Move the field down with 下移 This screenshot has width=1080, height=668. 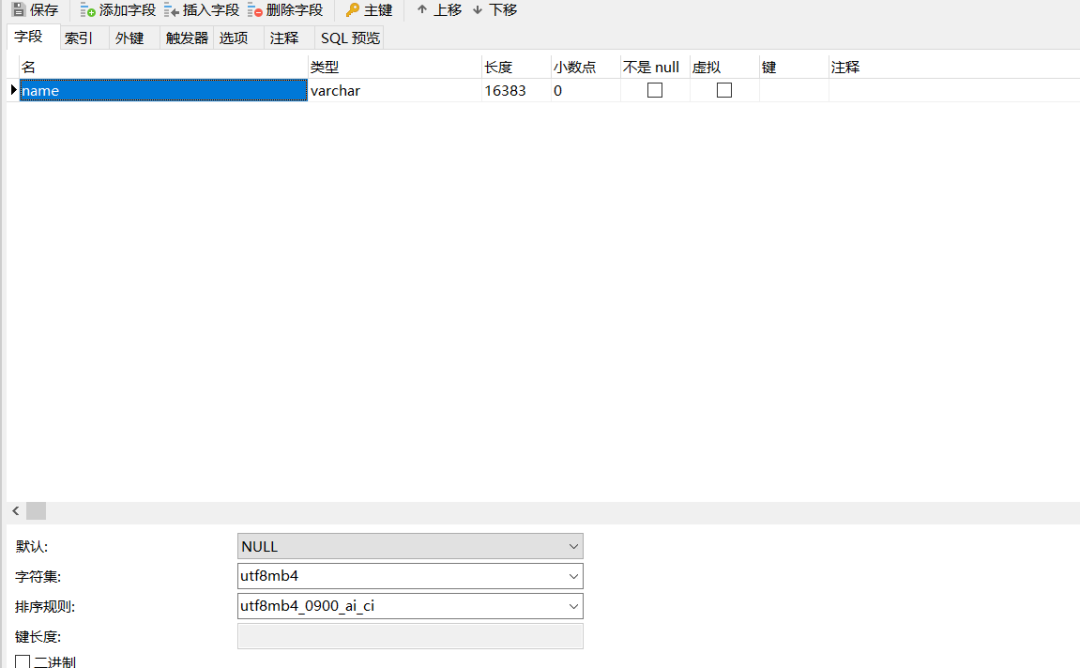(497, 10)
